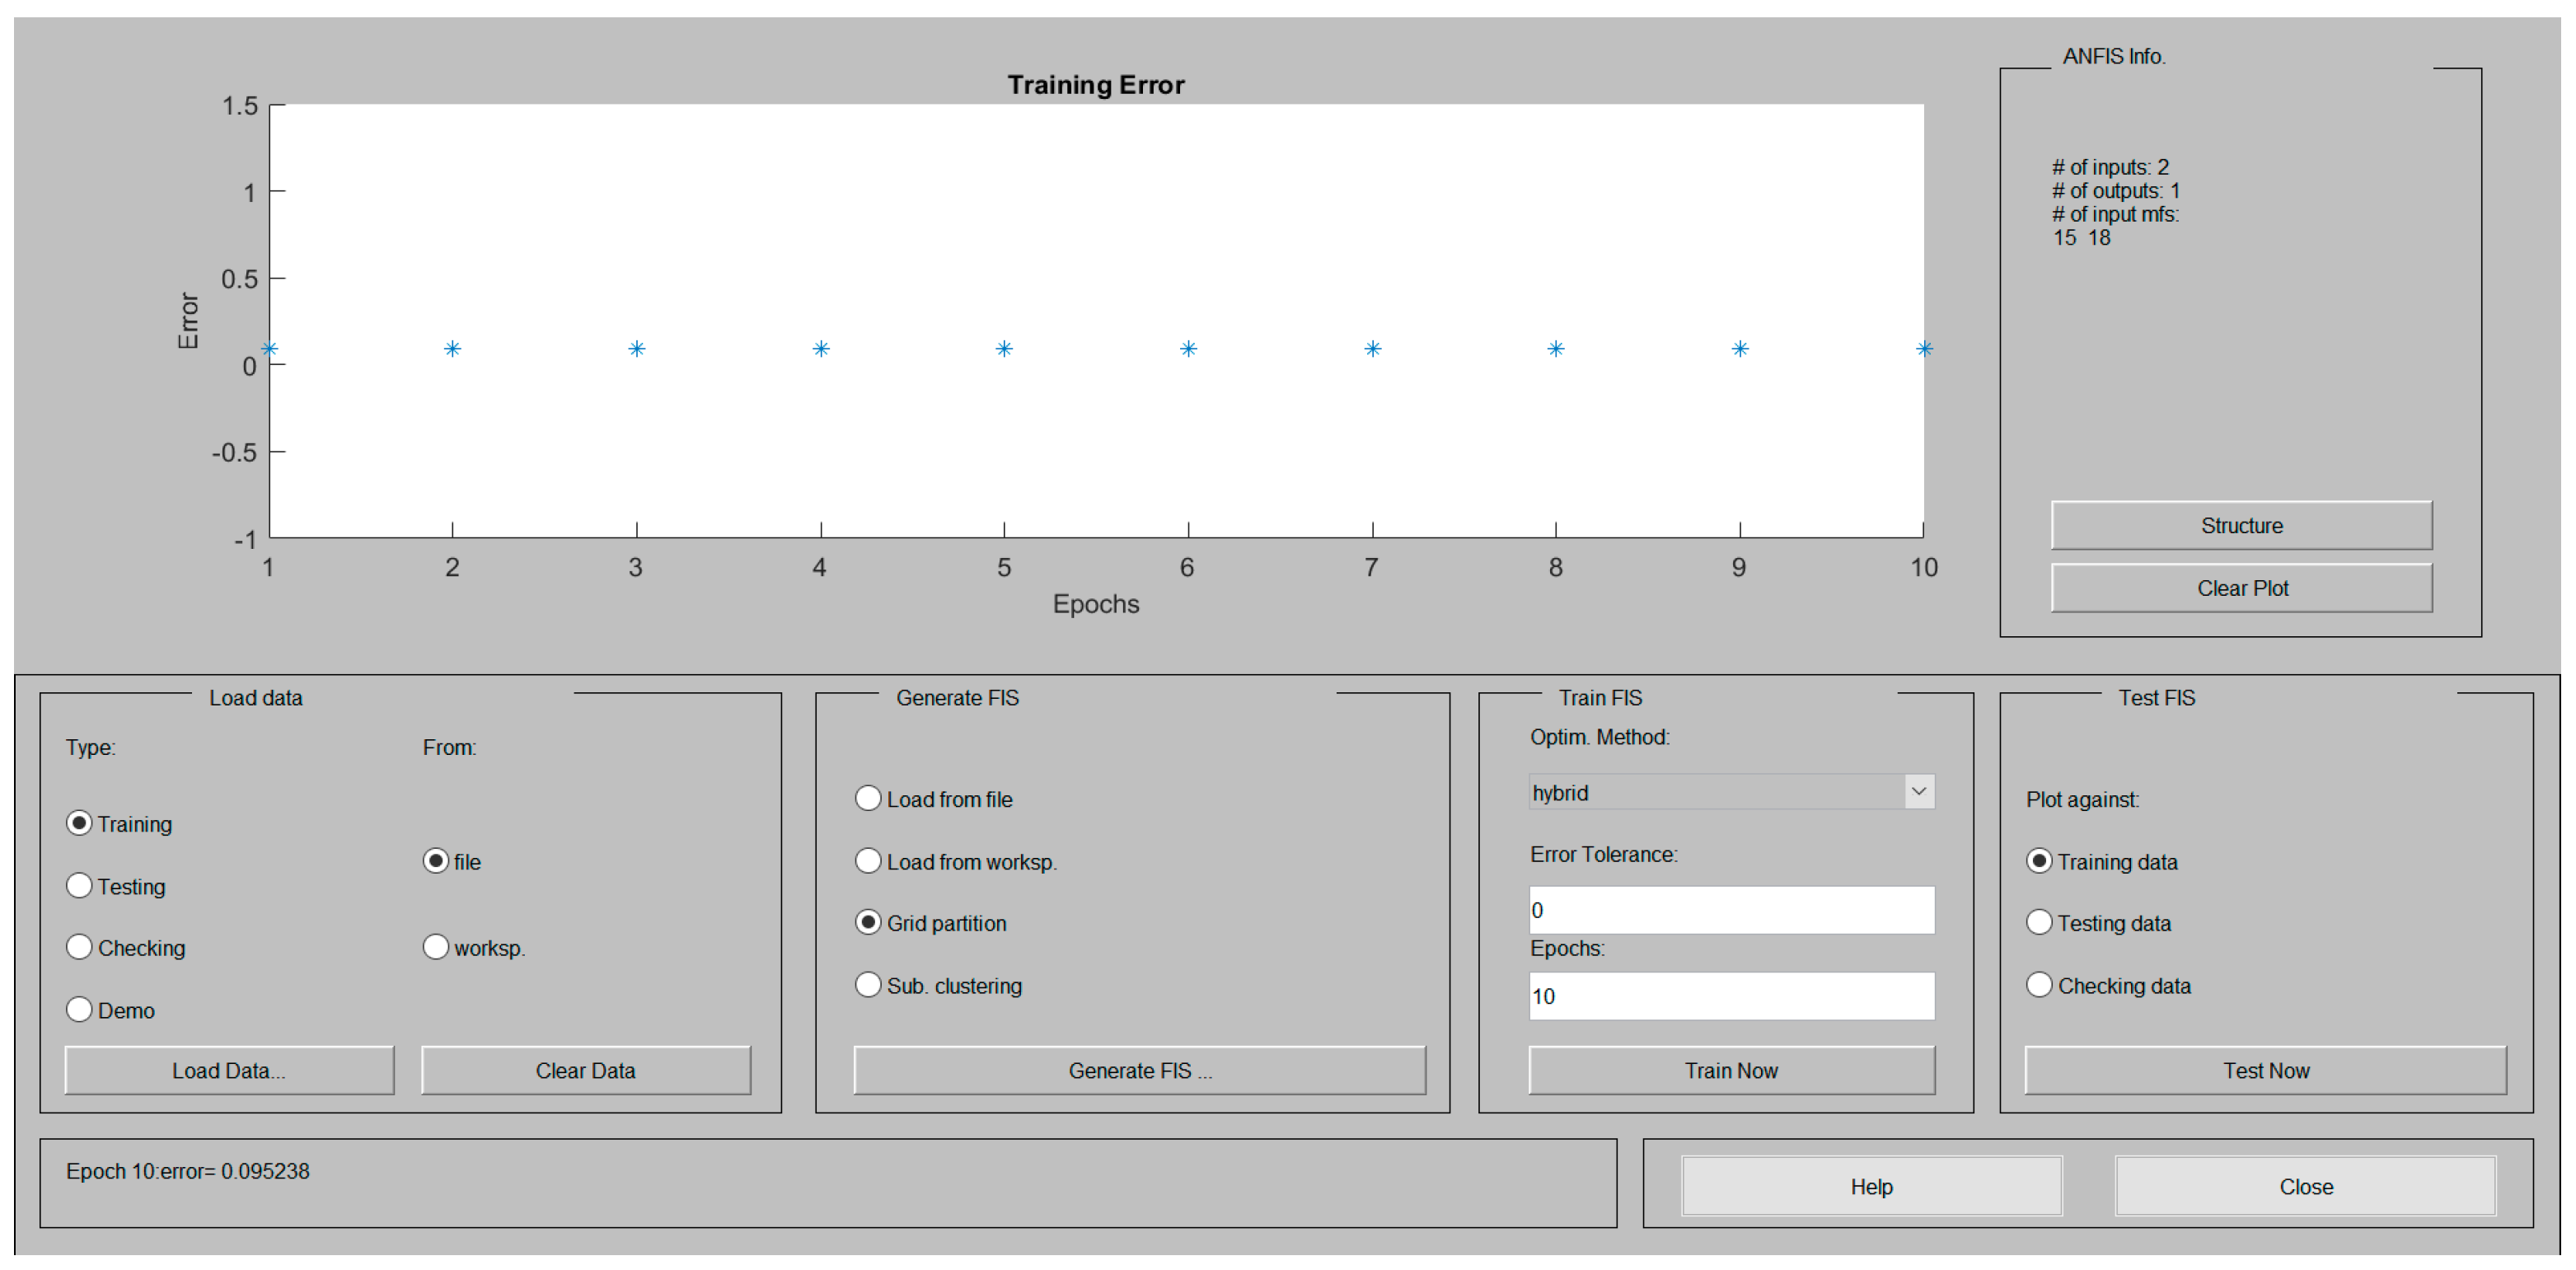Select Load from file FIS option

868,798
